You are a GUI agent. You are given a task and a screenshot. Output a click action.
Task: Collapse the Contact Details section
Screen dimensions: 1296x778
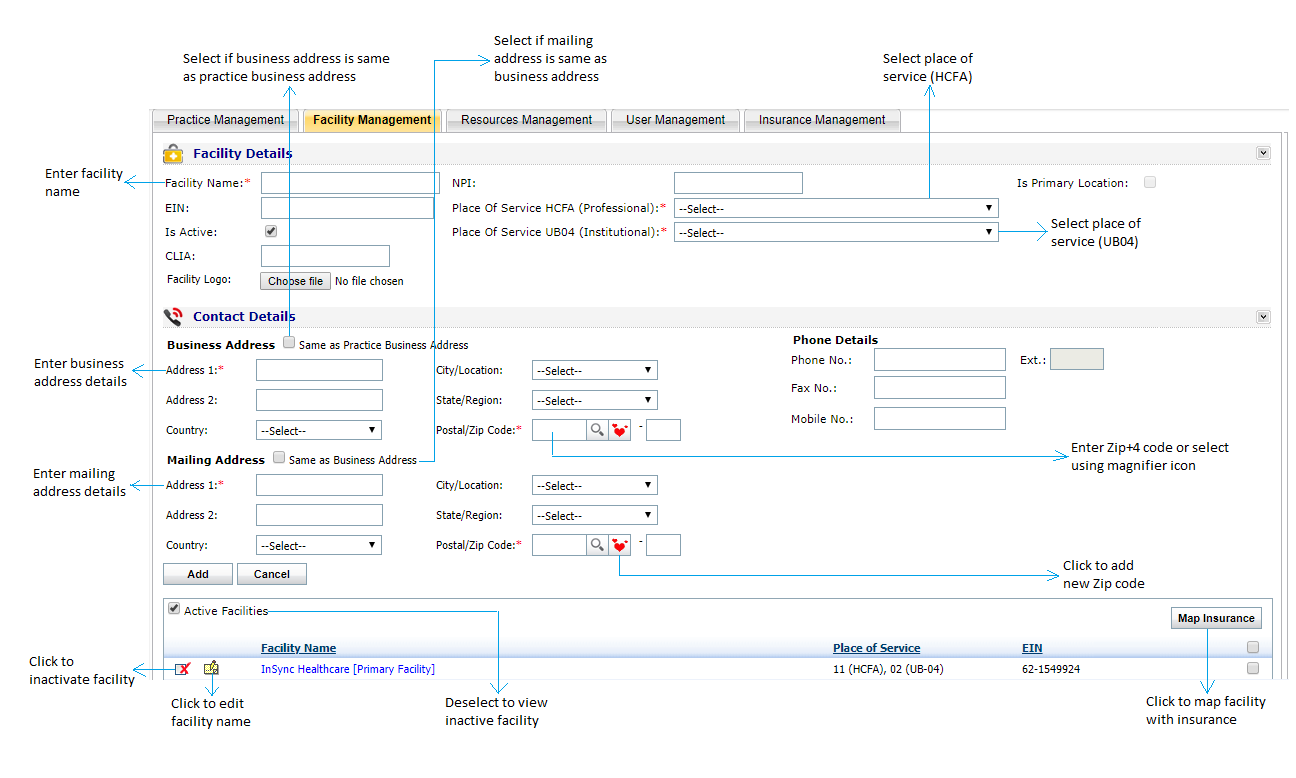[1263, 317]
